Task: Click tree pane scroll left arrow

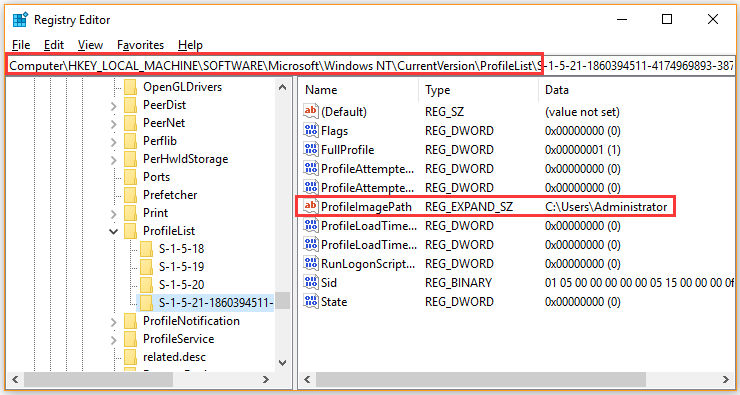Action: click(15, 379)
